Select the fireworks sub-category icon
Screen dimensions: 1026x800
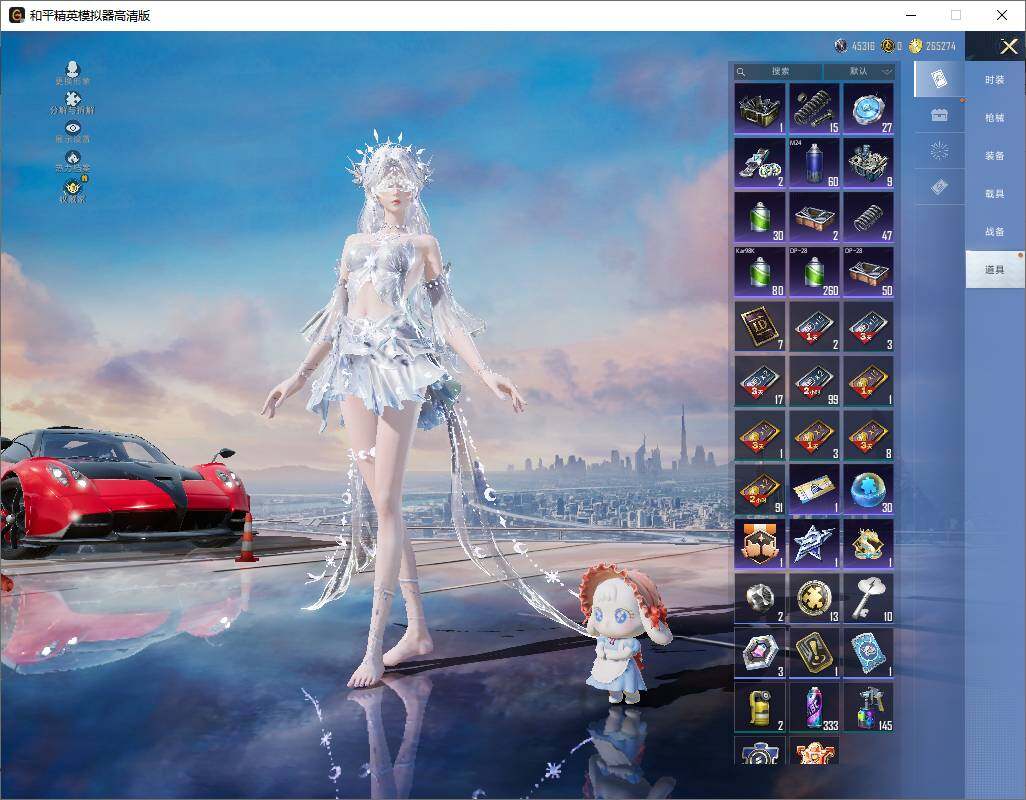(x=939, y=151)
